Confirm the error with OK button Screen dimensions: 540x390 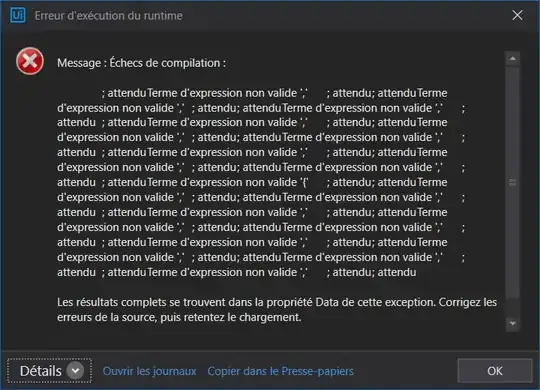point(495,371)
